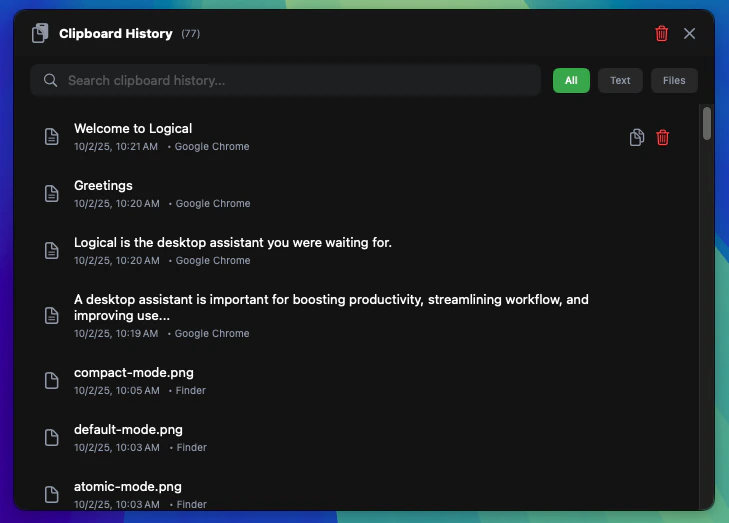
Task: Select the Welcome to Logical text
Action: tap(133, 128)
